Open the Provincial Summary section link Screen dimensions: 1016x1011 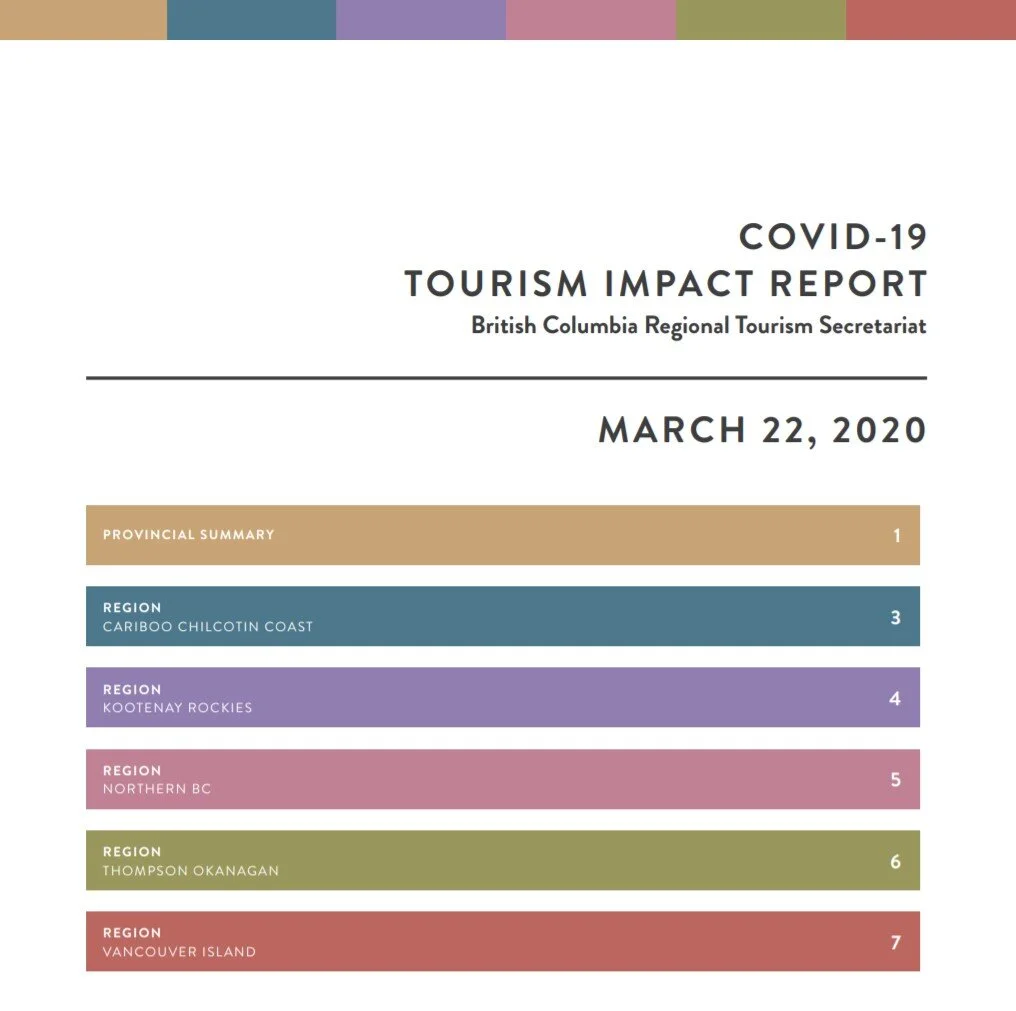tap(503, 535)
